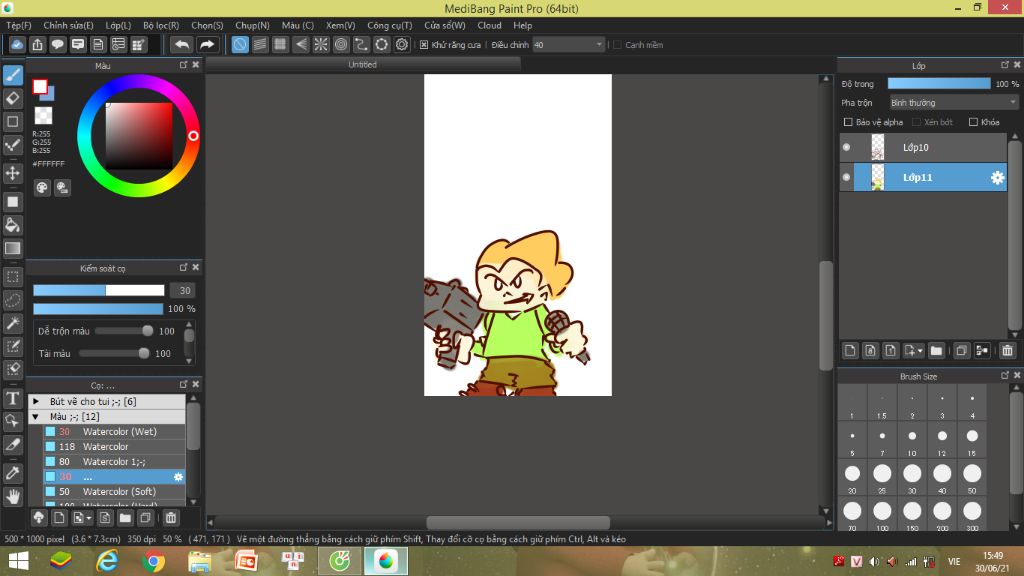The image size is (1024, 576).
Task: Open File Explorer from the taskbar
Action: [x=200, y=561]
